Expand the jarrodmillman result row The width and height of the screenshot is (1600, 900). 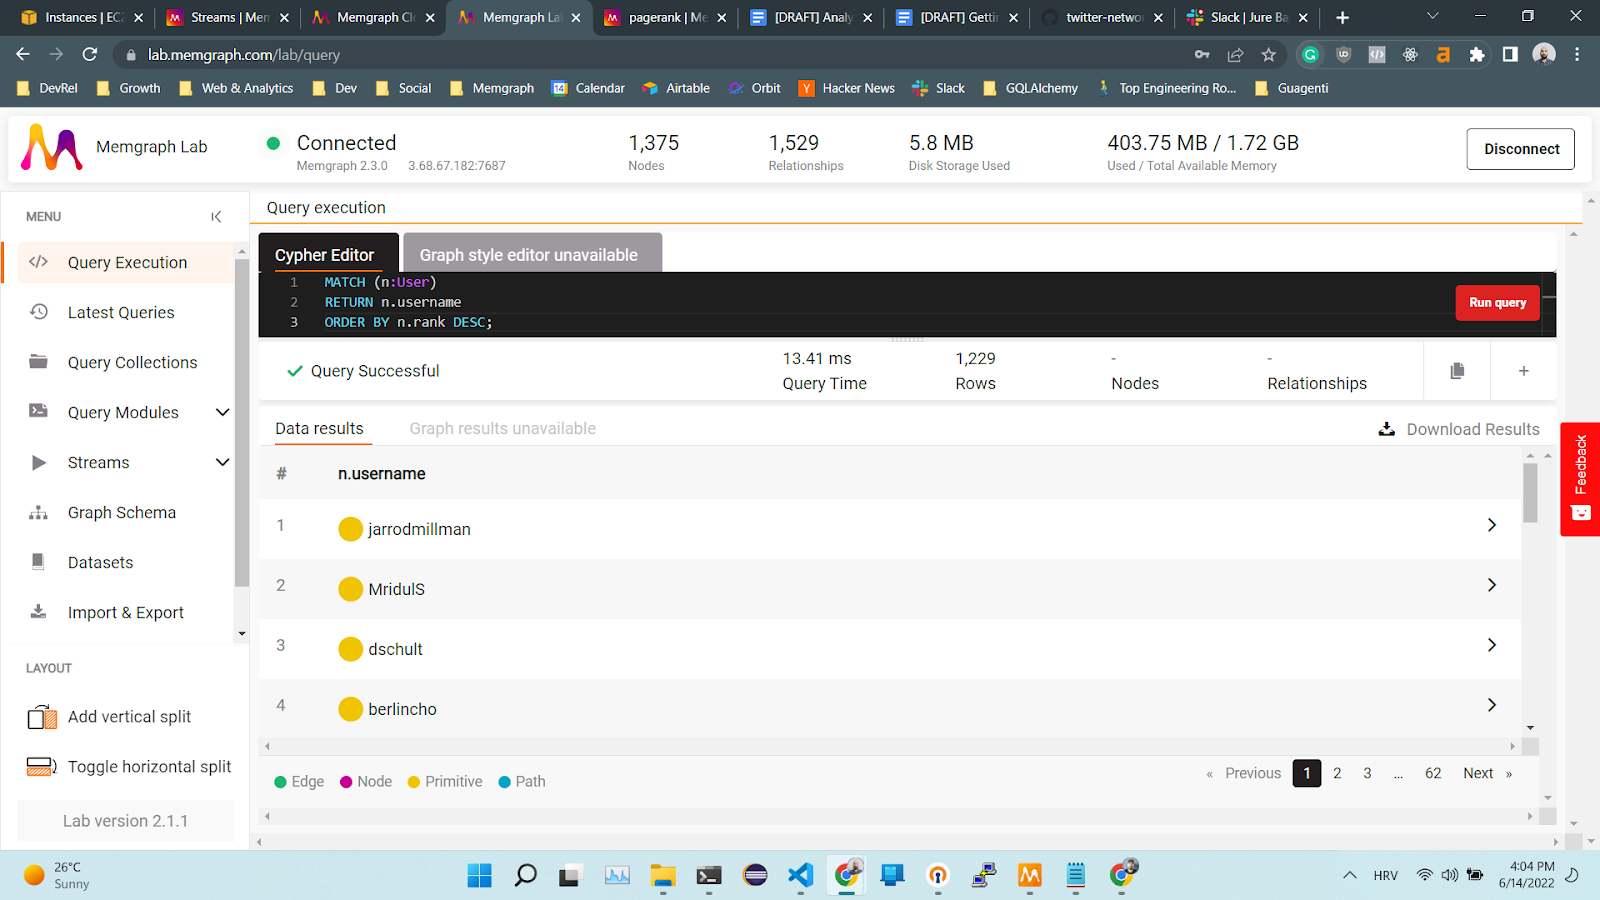(1491, 525)
